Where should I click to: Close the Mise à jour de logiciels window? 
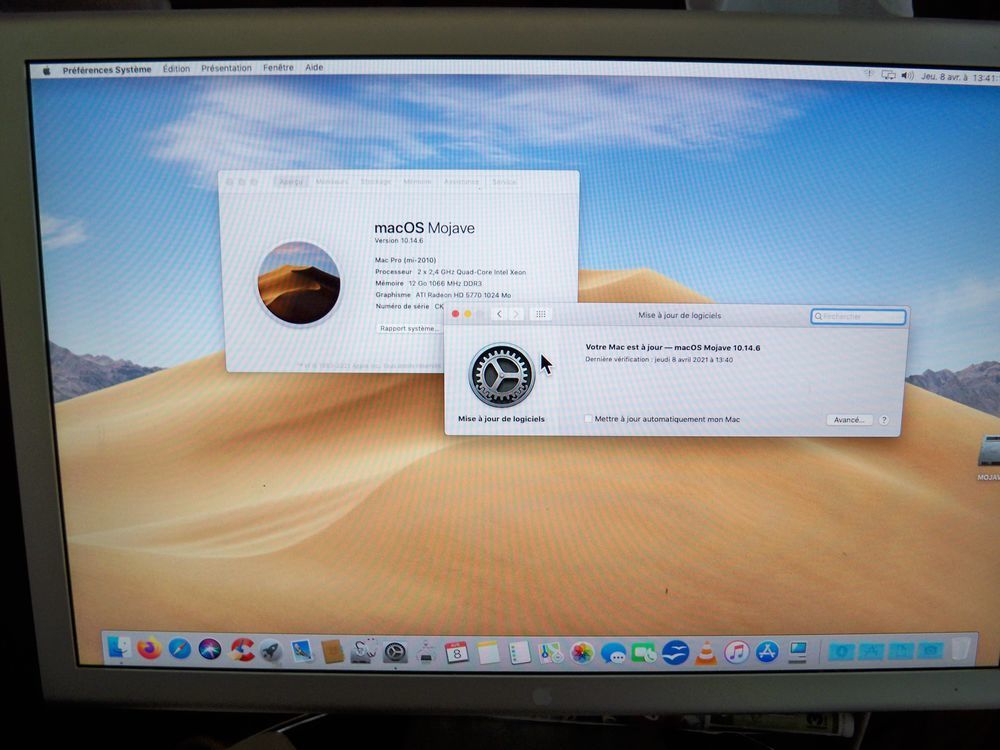[x=455, y=314]
